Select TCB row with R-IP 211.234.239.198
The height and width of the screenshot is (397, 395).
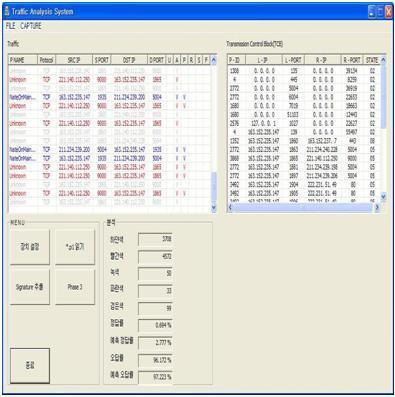click(x=304, y=167)
